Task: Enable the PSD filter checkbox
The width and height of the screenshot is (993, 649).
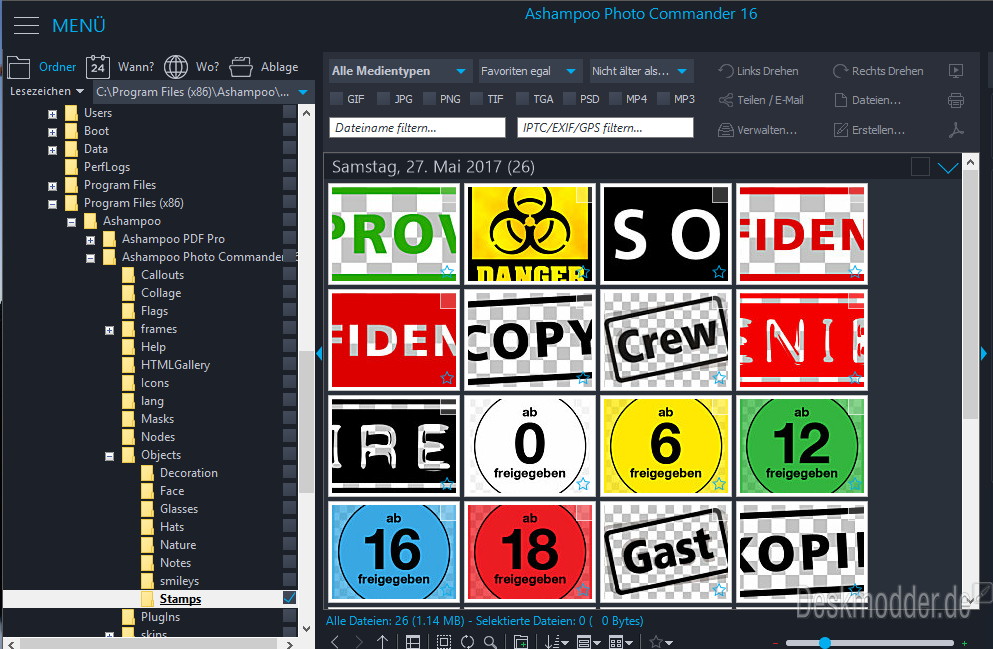Action: coord(569,99)
